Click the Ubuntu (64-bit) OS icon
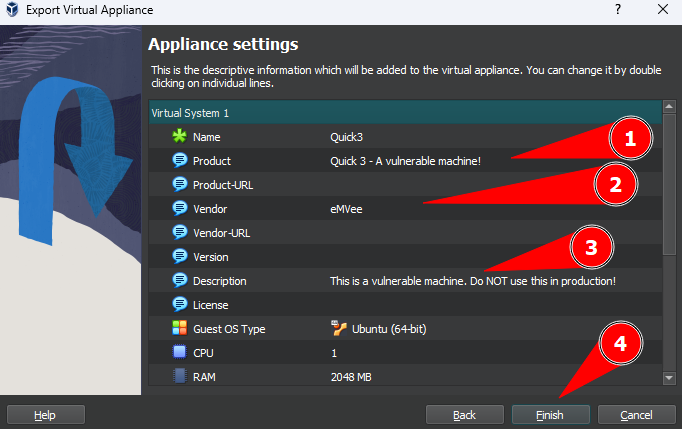Viewport: 682px width, 429px height. [x=339, y=329]
